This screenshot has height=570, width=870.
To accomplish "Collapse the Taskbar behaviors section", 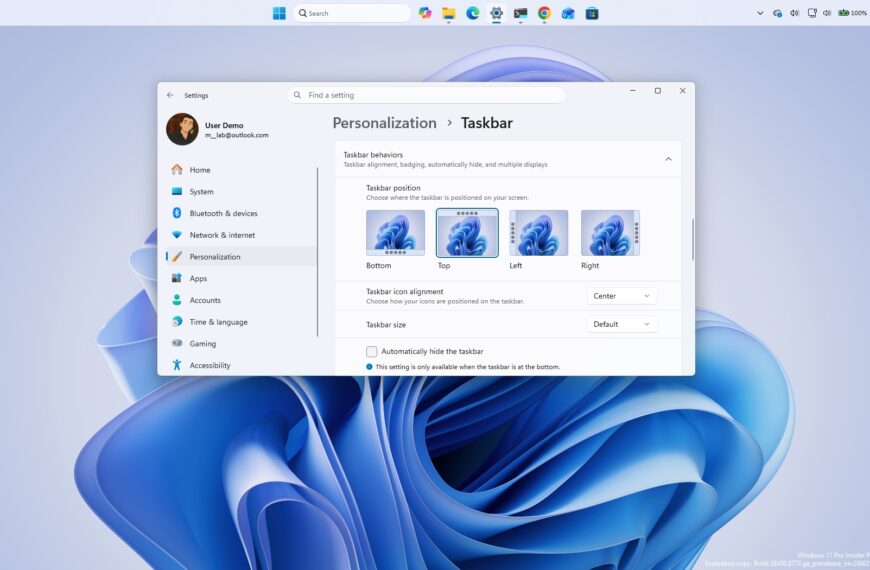I will [x=669, y=159].
